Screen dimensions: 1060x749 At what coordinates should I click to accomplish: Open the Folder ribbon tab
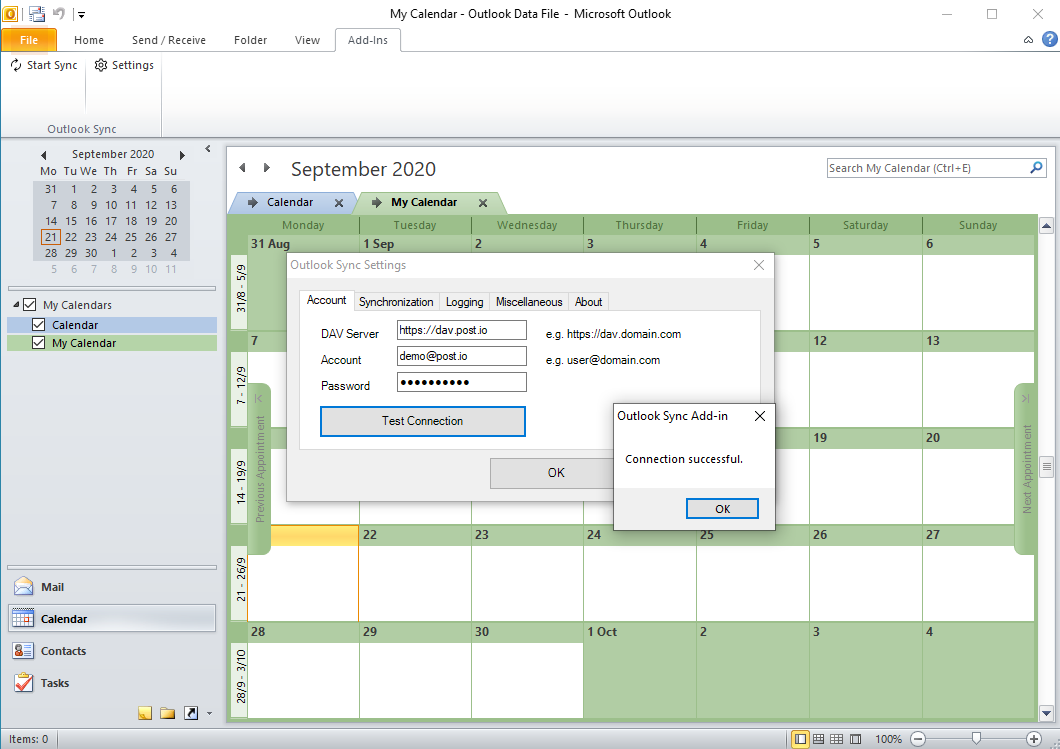250,40
